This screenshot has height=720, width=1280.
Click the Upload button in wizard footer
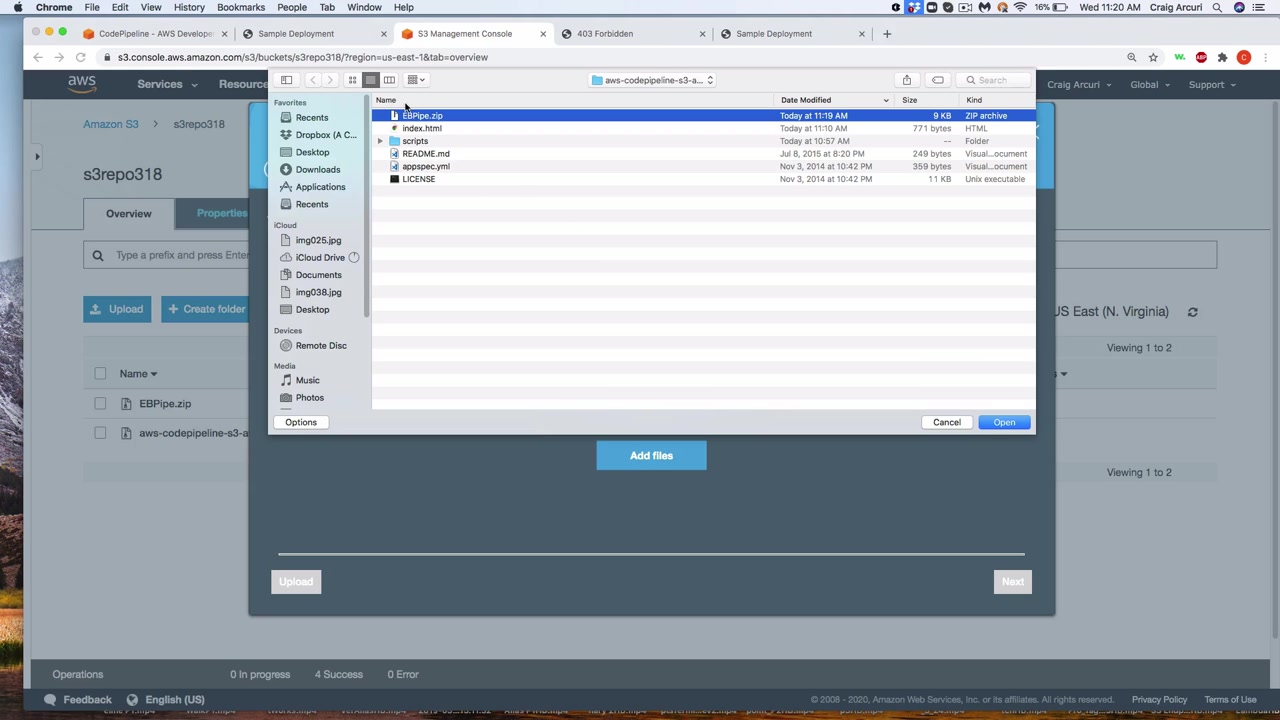[296, 582]
